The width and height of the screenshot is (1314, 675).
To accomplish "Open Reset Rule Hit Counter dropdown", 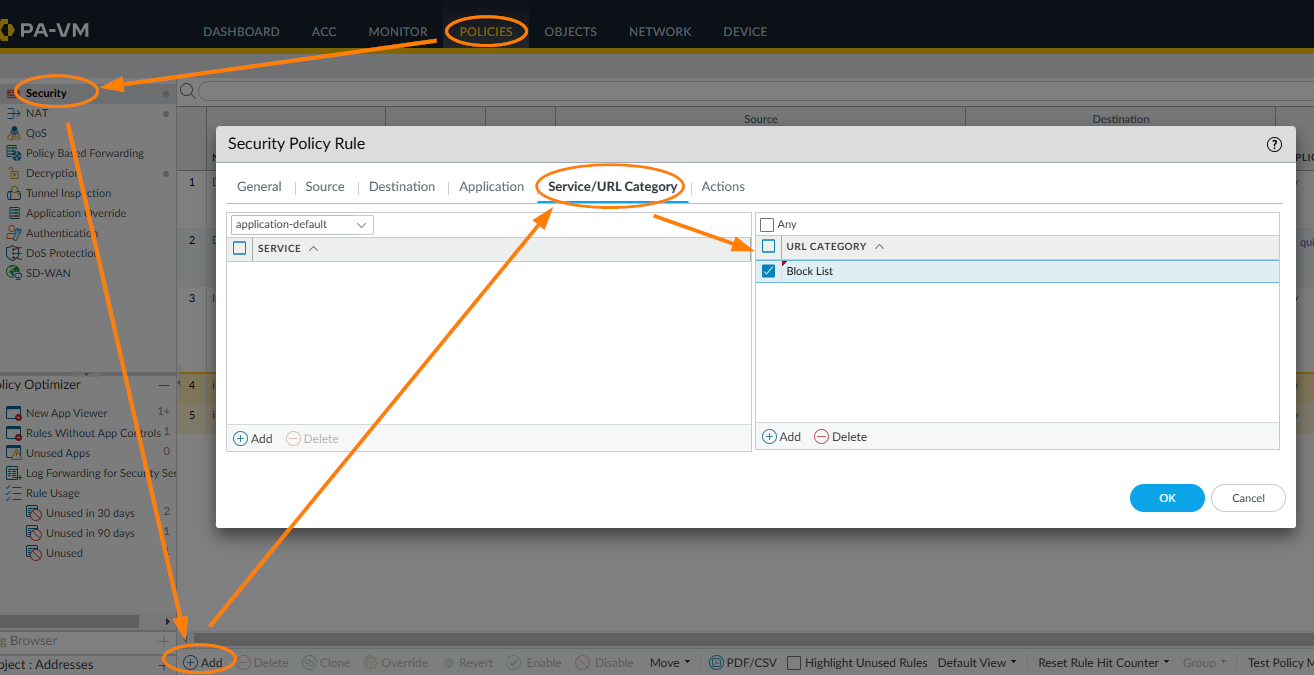I will 1104,662.
